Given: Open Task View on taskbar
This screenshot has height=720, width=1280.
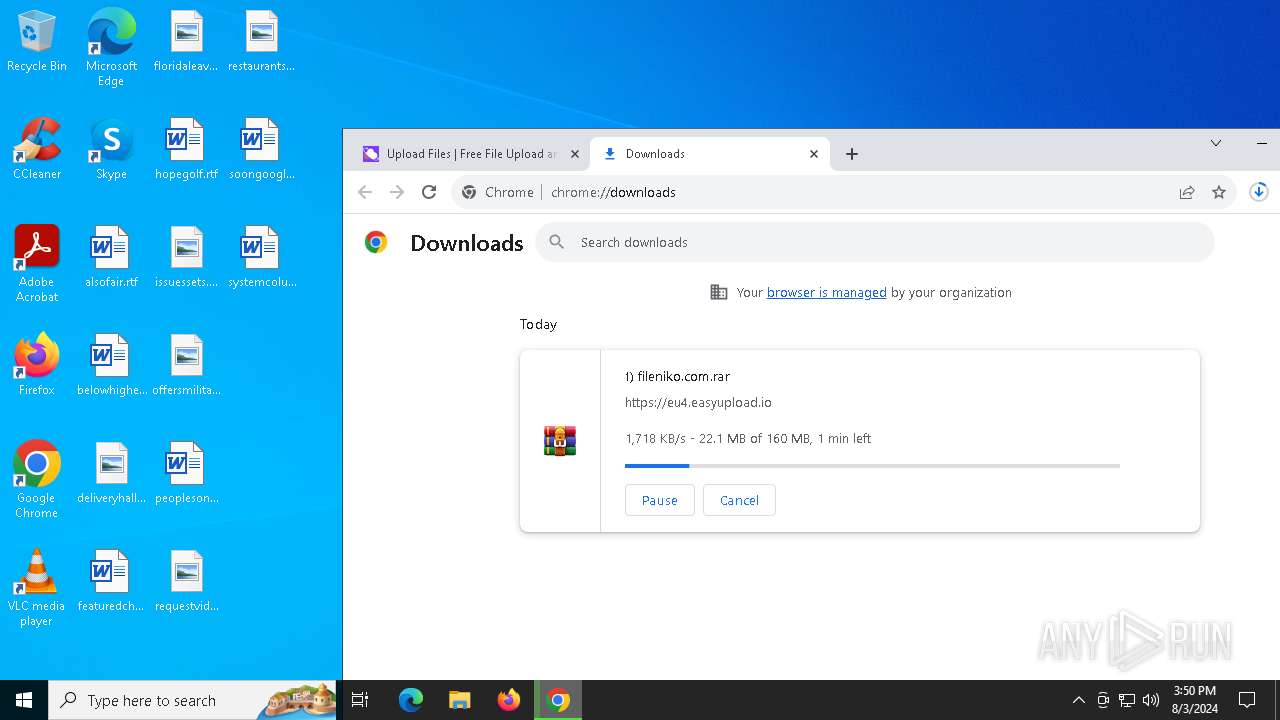Looking at the screenshot, I should click(x=360, y=700).
